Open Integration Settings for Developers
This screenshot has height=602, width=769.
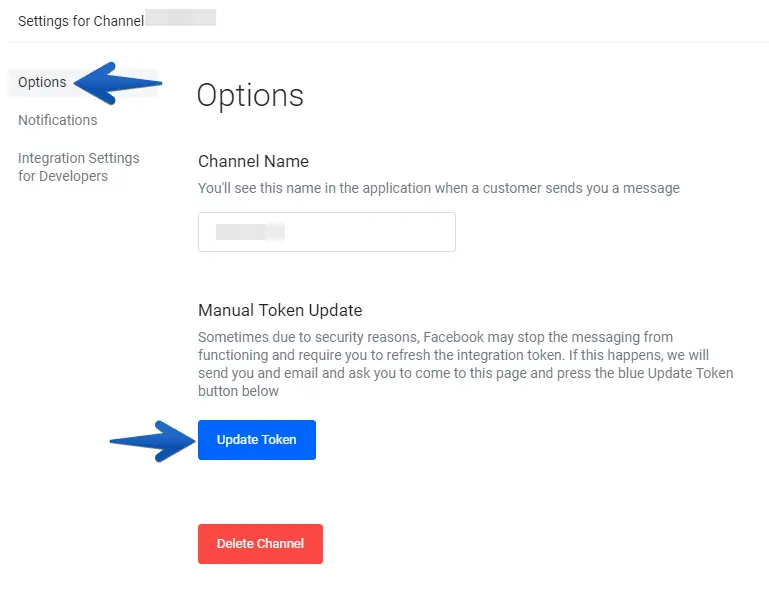tap(78, 167)
